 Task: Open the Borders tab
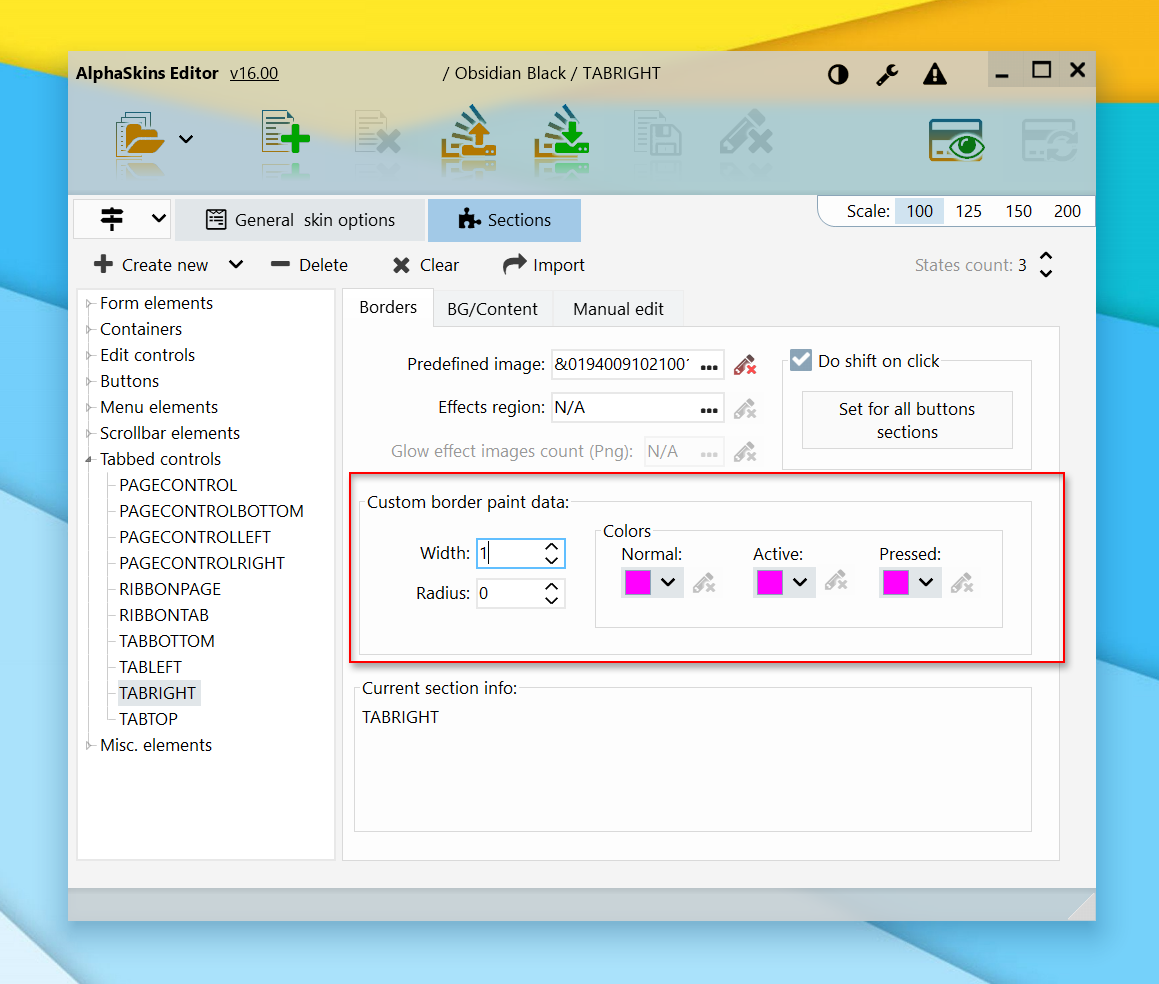pyautogui.click(x=388, y=308)
